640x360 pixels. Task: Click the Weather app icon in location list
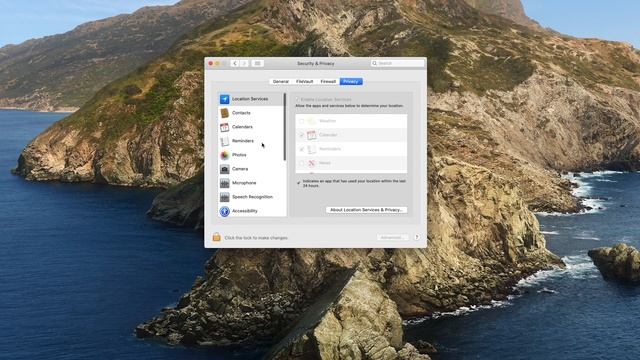point(311,121)
